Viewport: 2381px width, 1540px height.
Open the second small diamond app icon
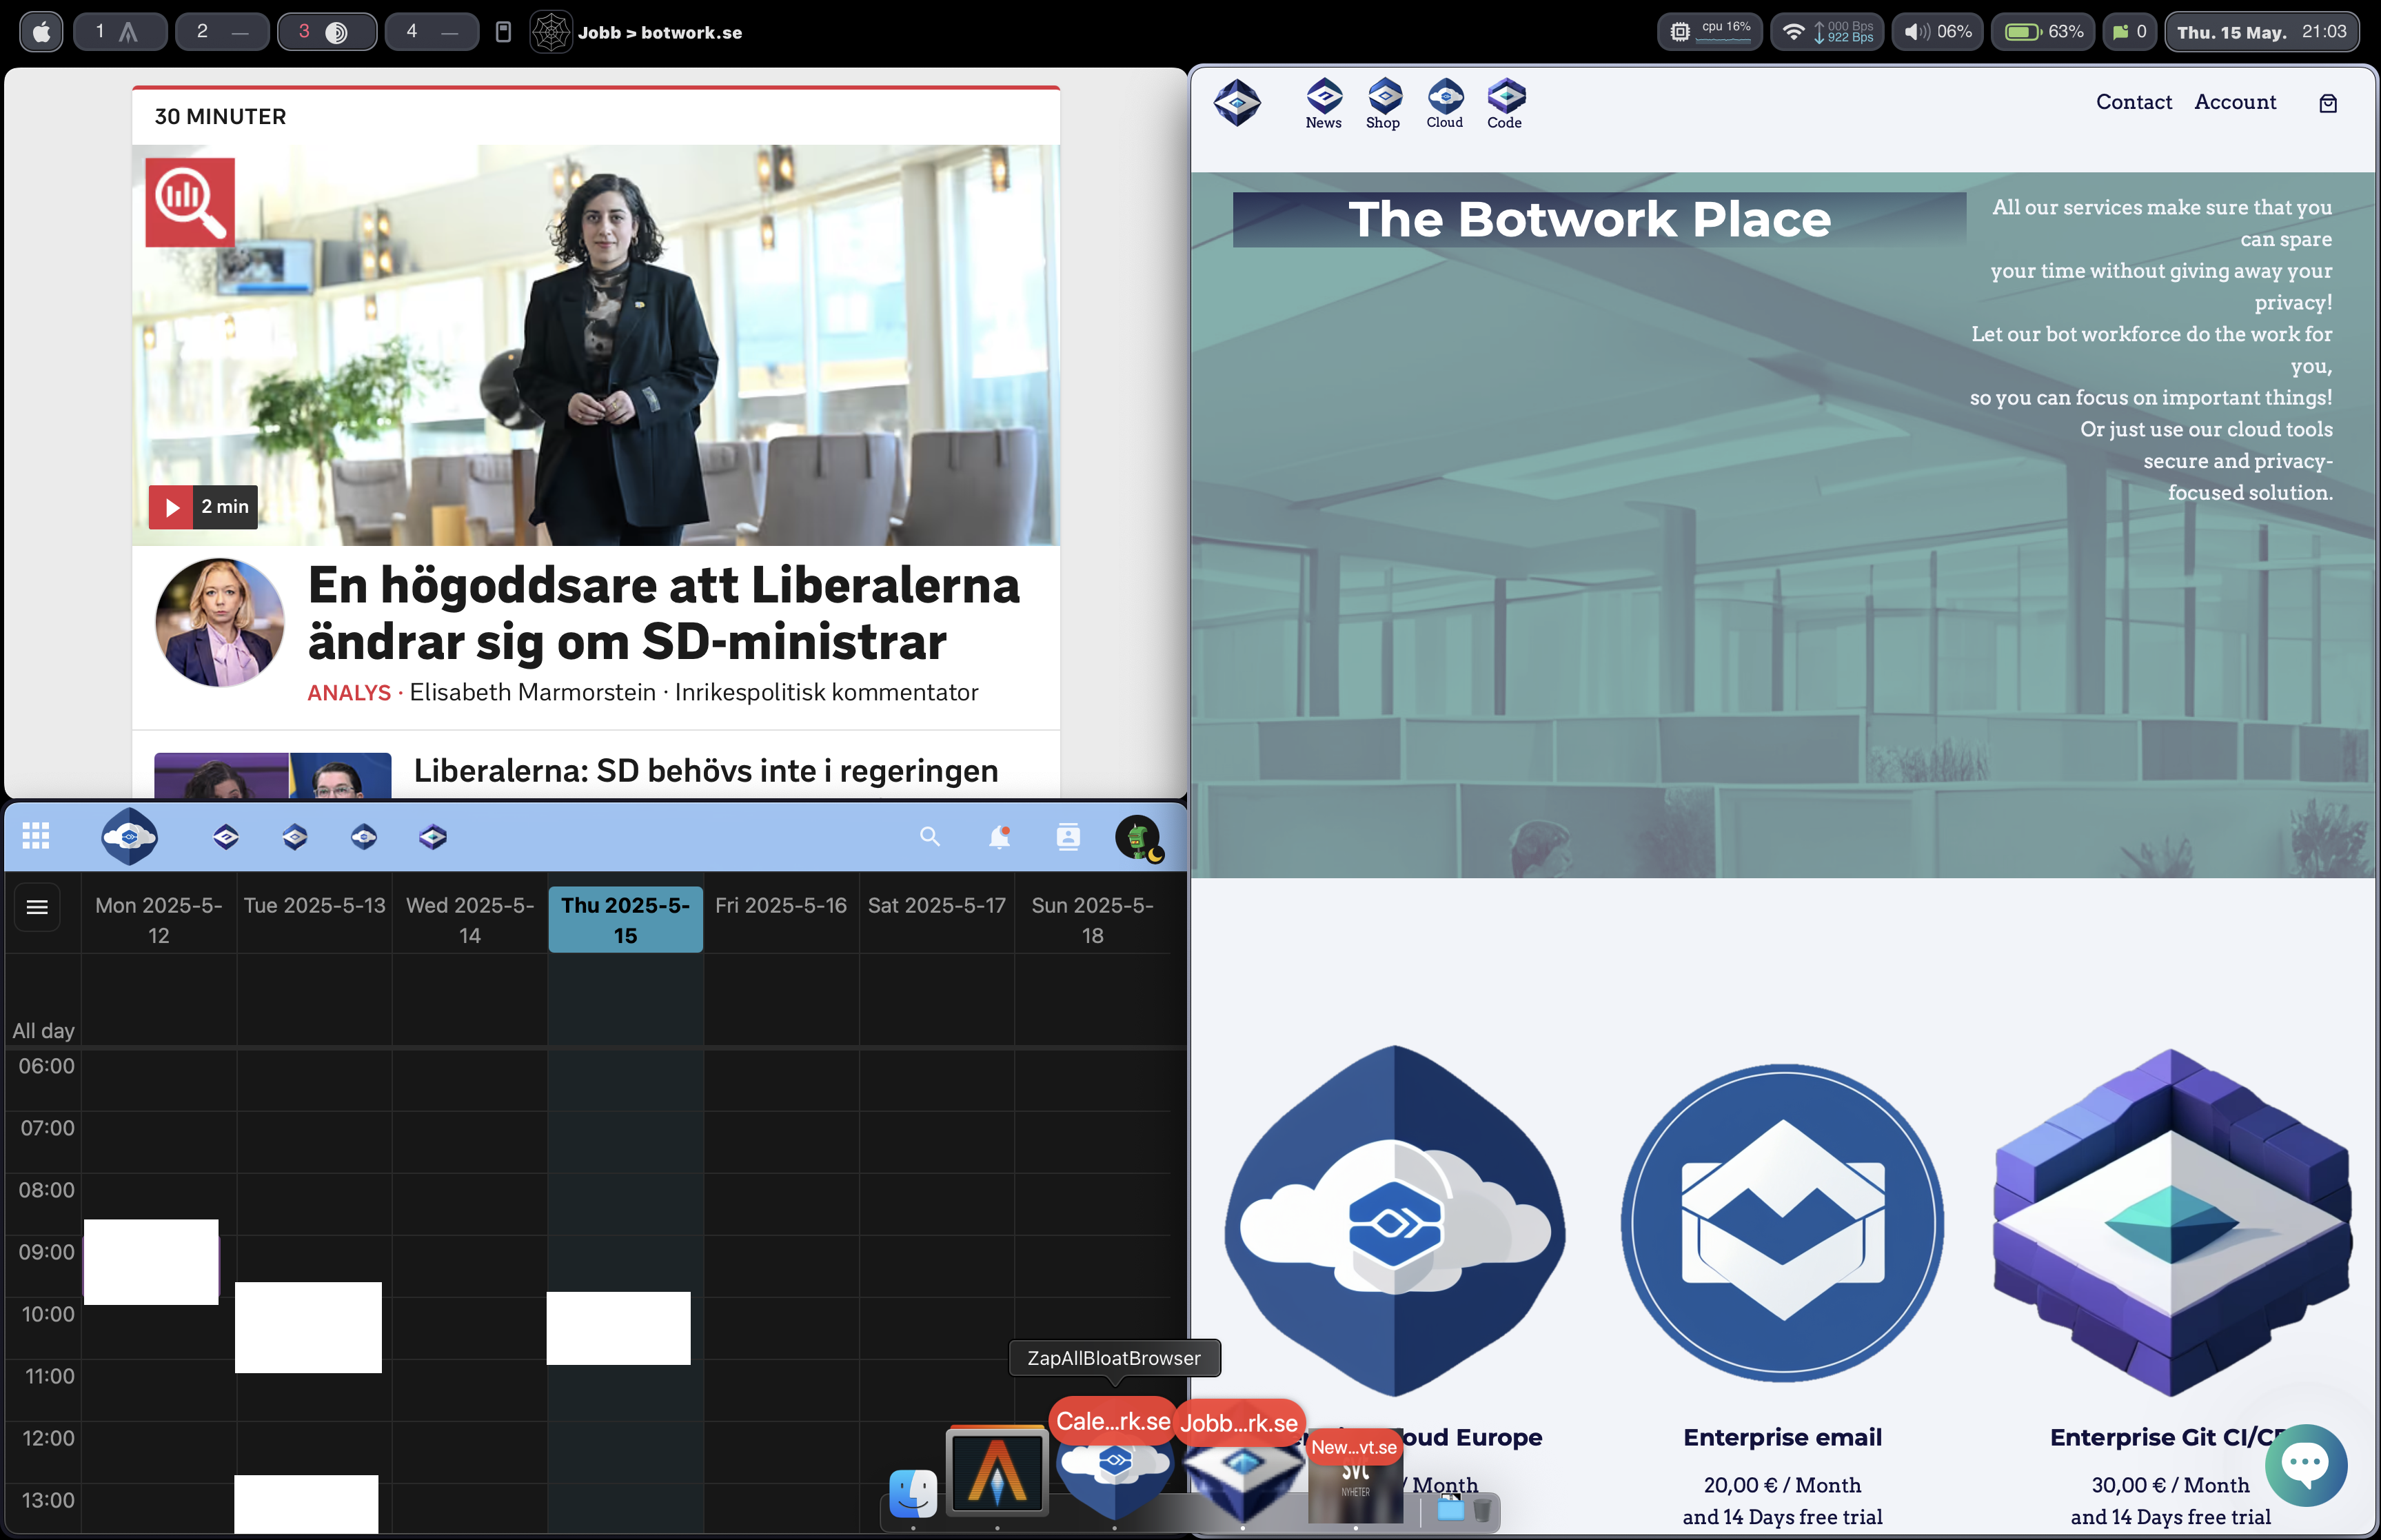pos(295,837)
